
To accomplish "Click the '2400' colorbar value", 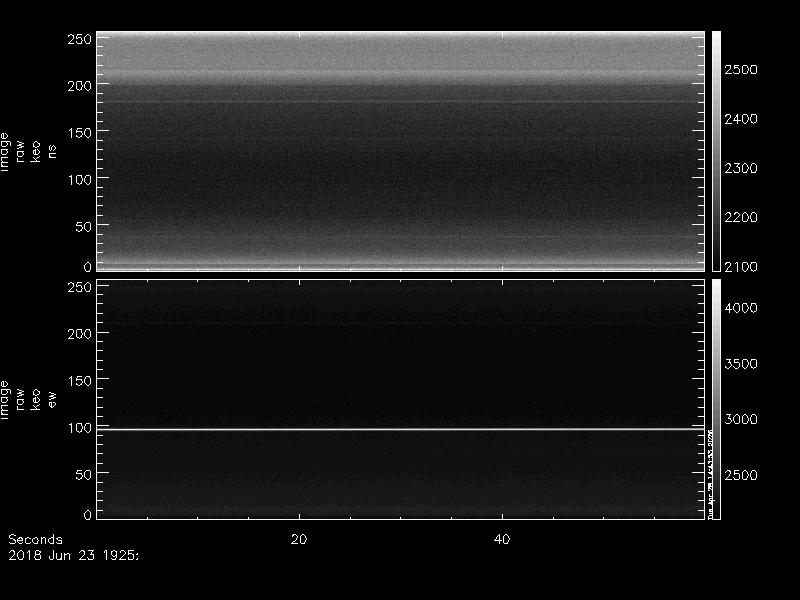I will pyautogui.click(x=741, y=119).
